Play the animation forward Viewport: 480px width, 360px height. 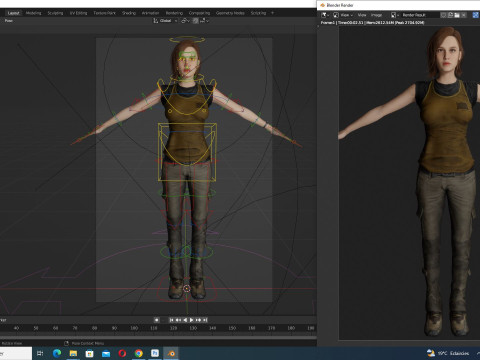pos(192,320)
